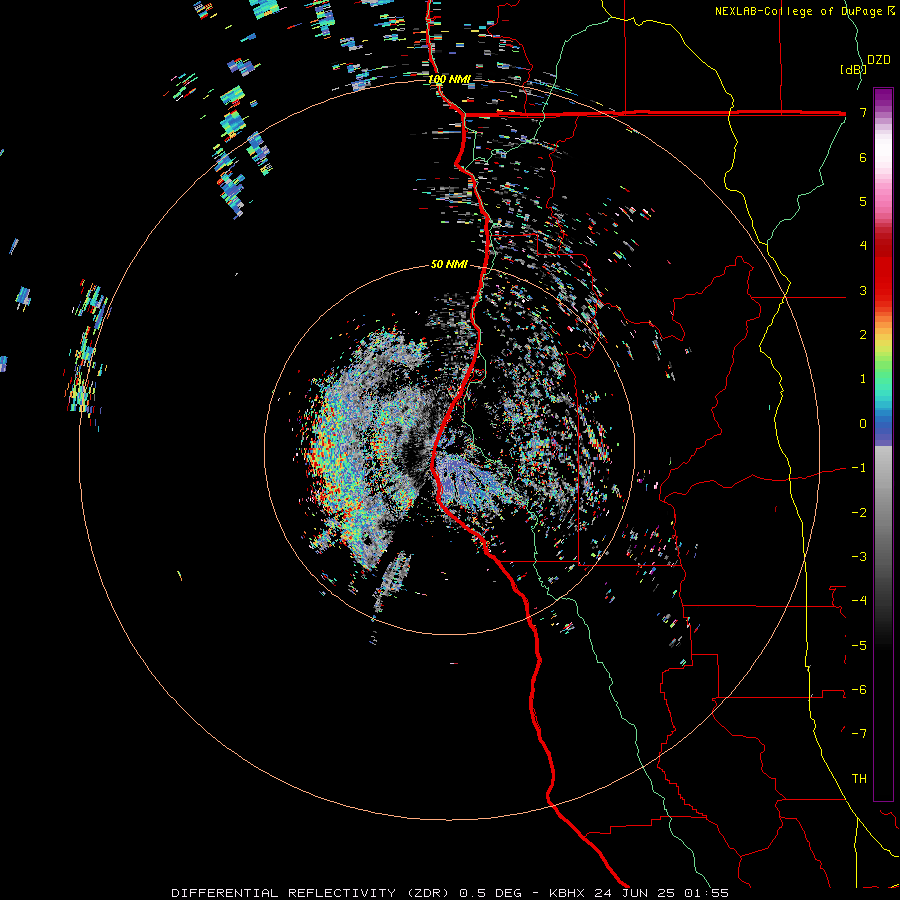The width and height of the screenshot is (900, 900).
Task: Click the 2 value on color scale
Action: coord(863,335)
